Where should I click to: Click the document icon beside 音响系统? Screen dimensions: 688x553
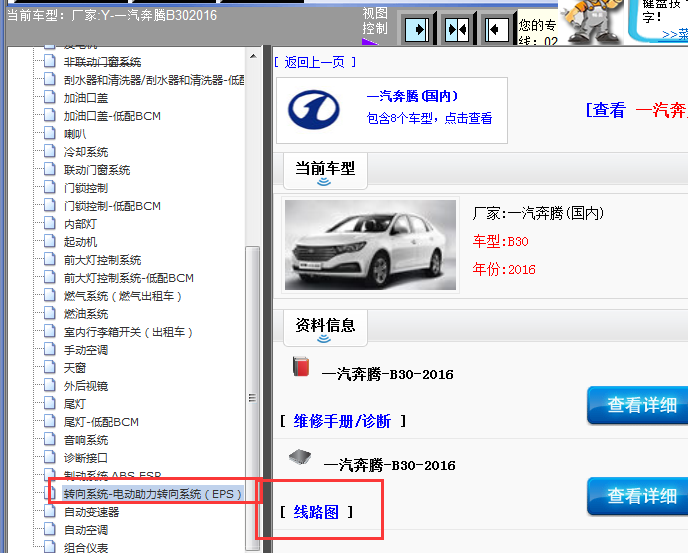click(x=50, y=439)
